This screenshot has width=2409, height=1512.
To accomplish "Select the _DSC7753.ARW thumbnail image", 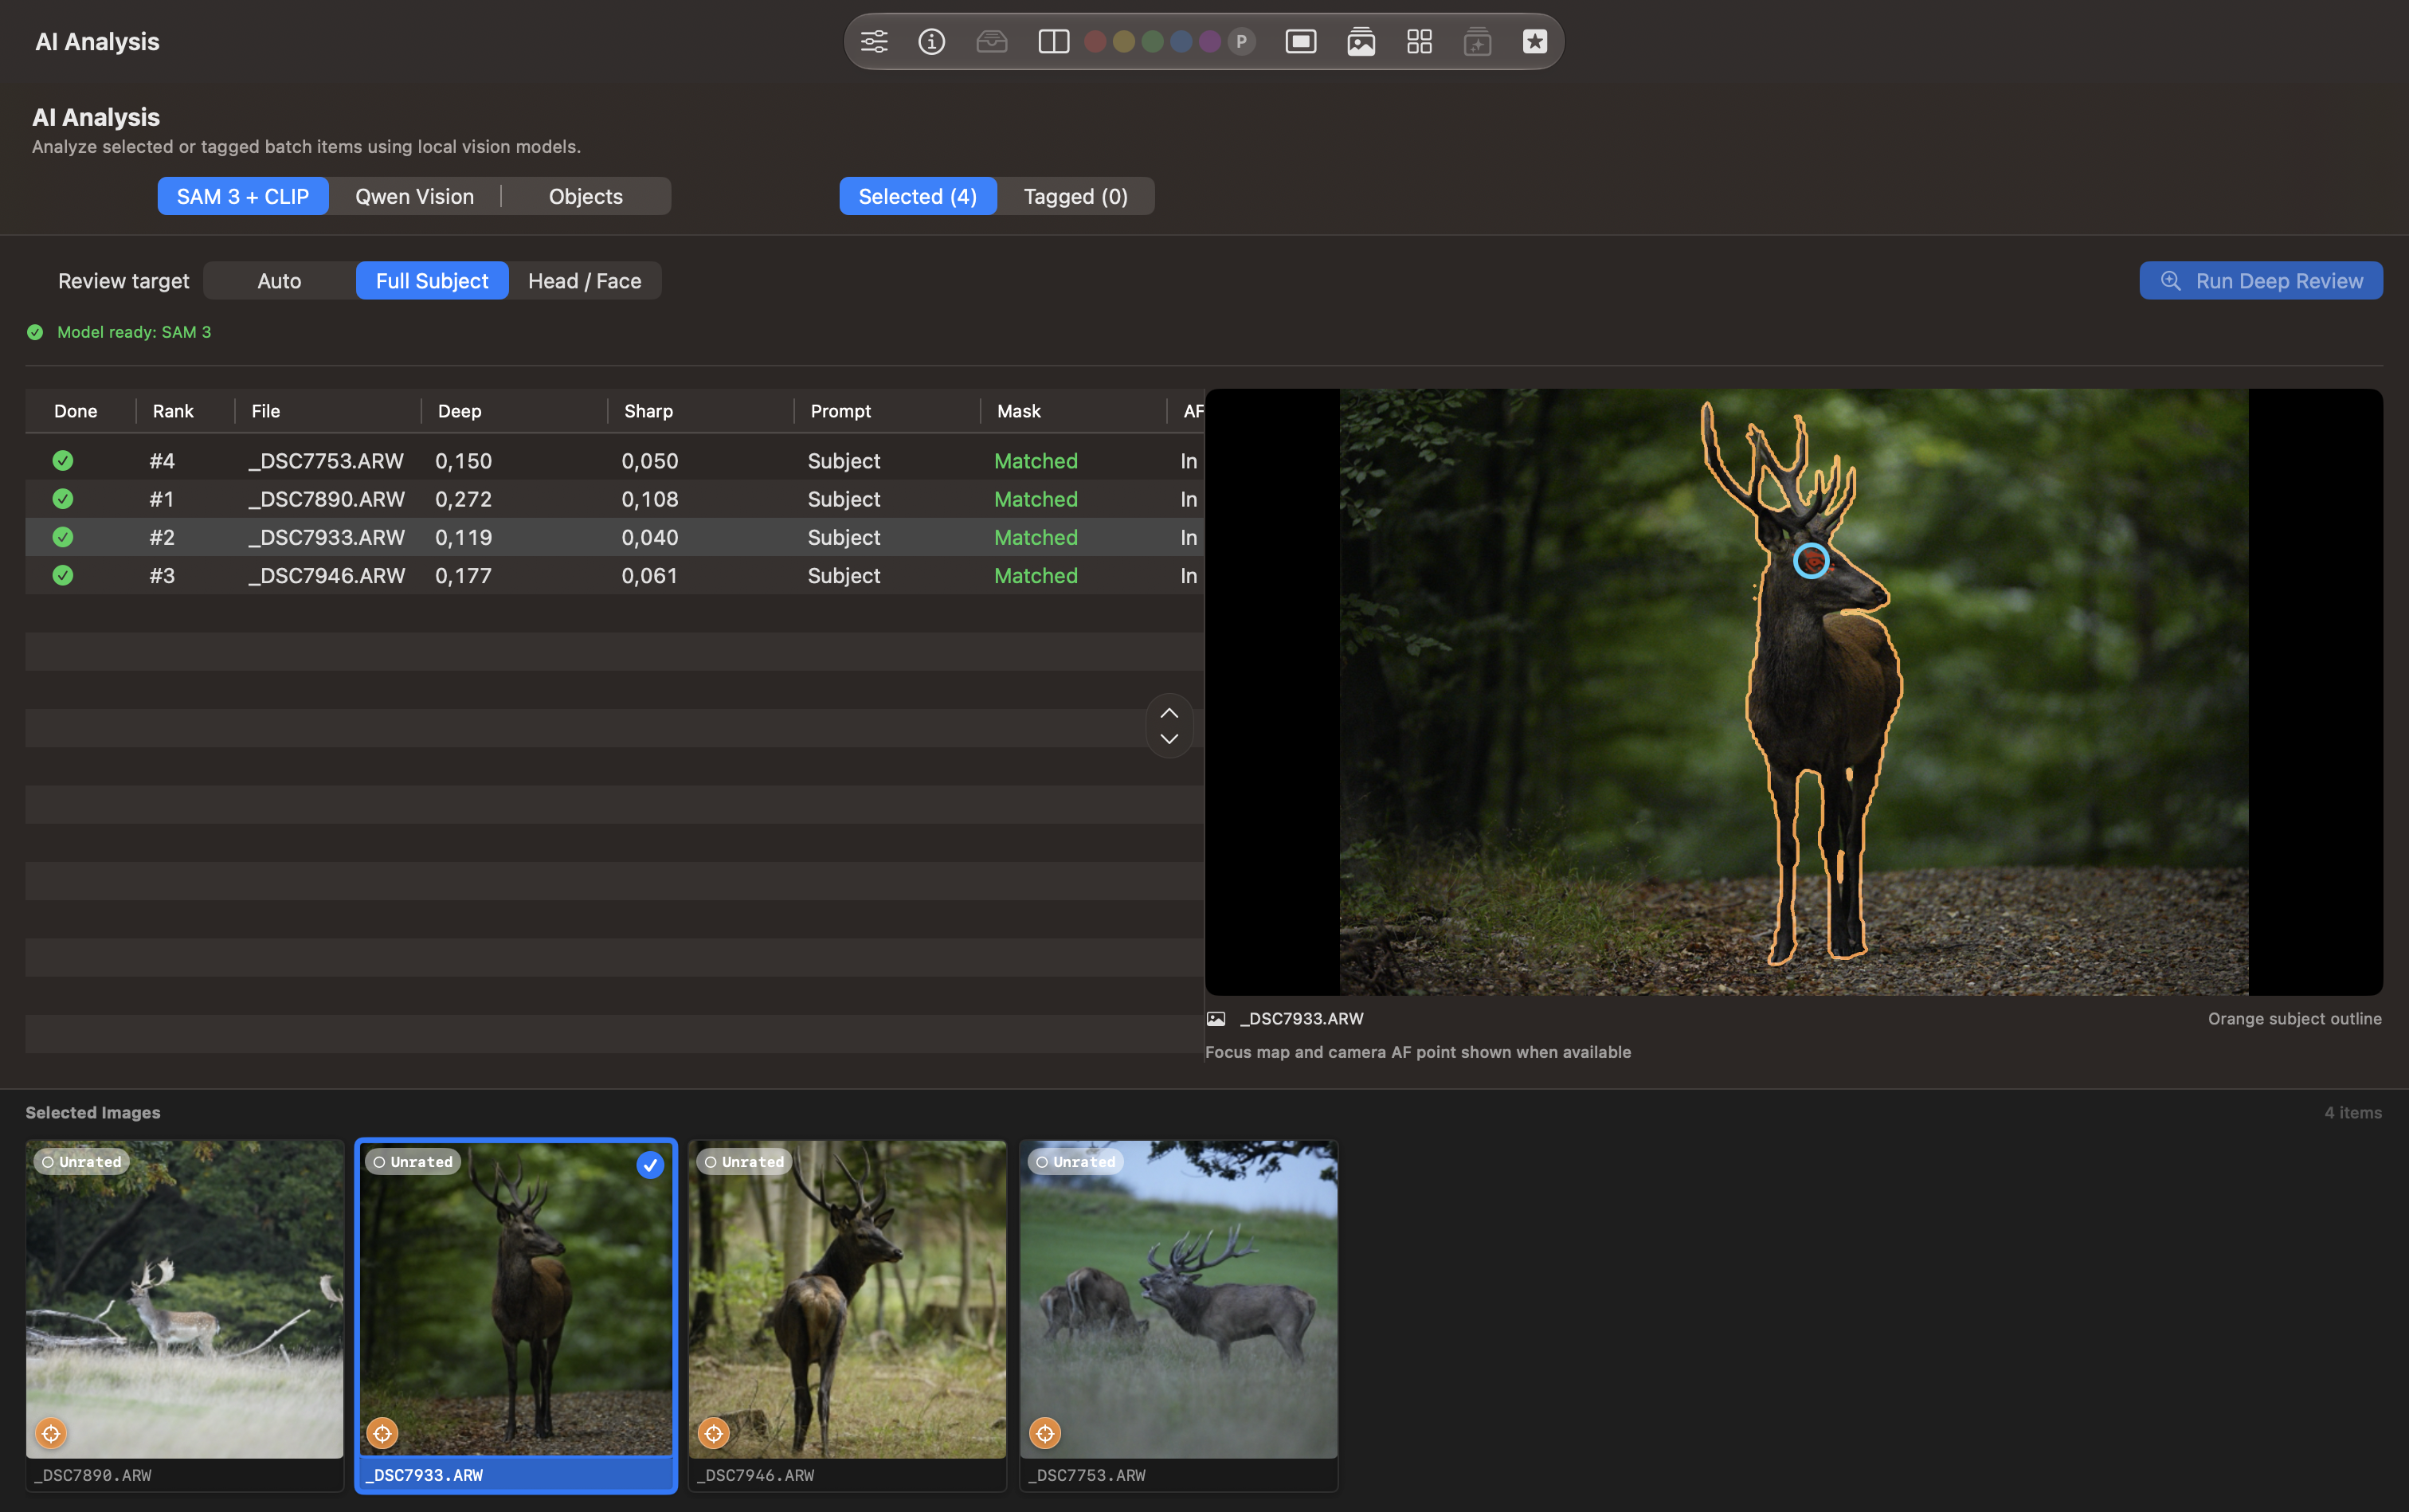I will 1179,1299.
